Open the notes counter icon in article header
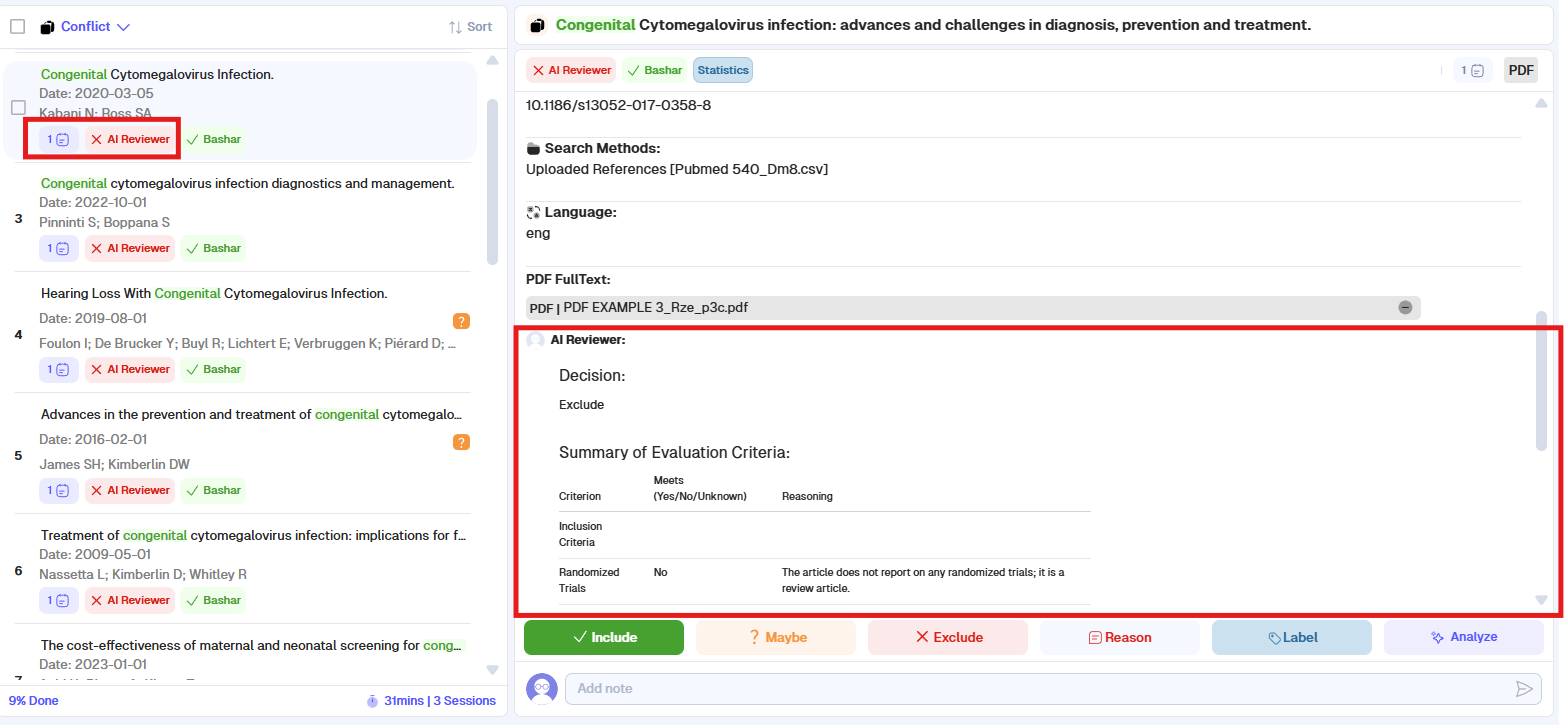The width and height of the screenshot is (1564, 725). (1473, 70)
